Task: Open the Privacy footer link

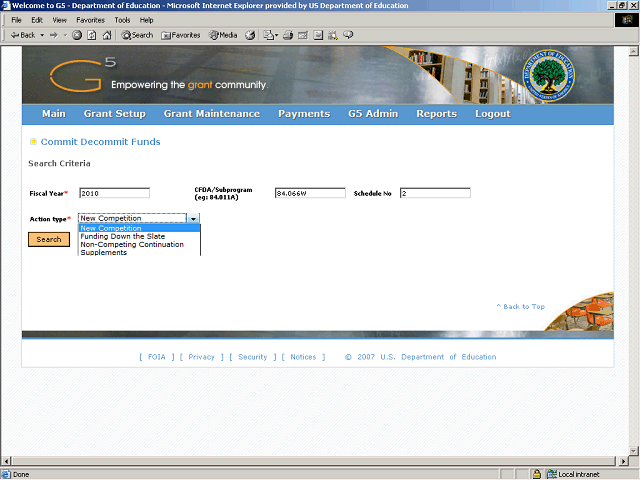Action: 201,357
